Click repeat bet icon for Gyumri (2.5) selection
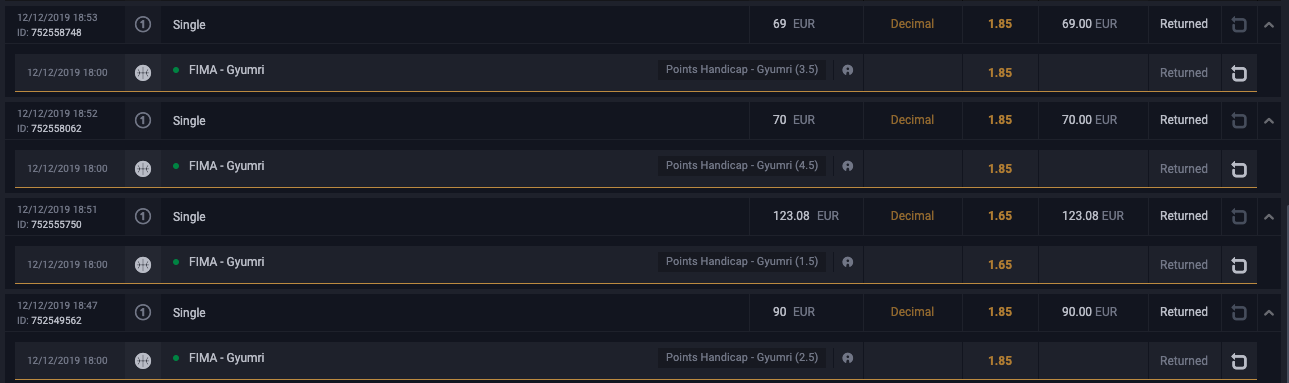 tap(1238, 361)
